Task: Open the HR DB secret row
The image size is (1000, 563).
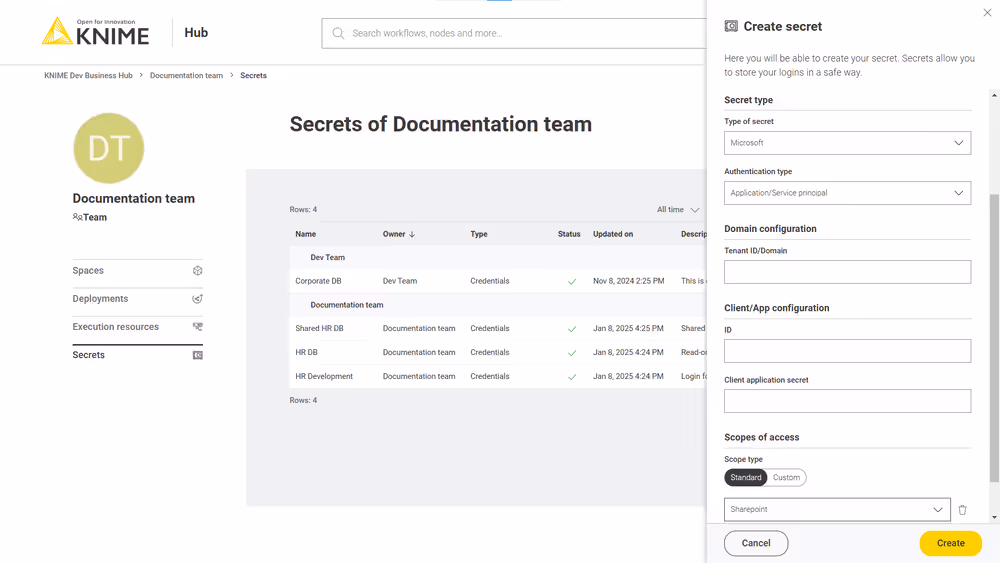Action: 498,353
